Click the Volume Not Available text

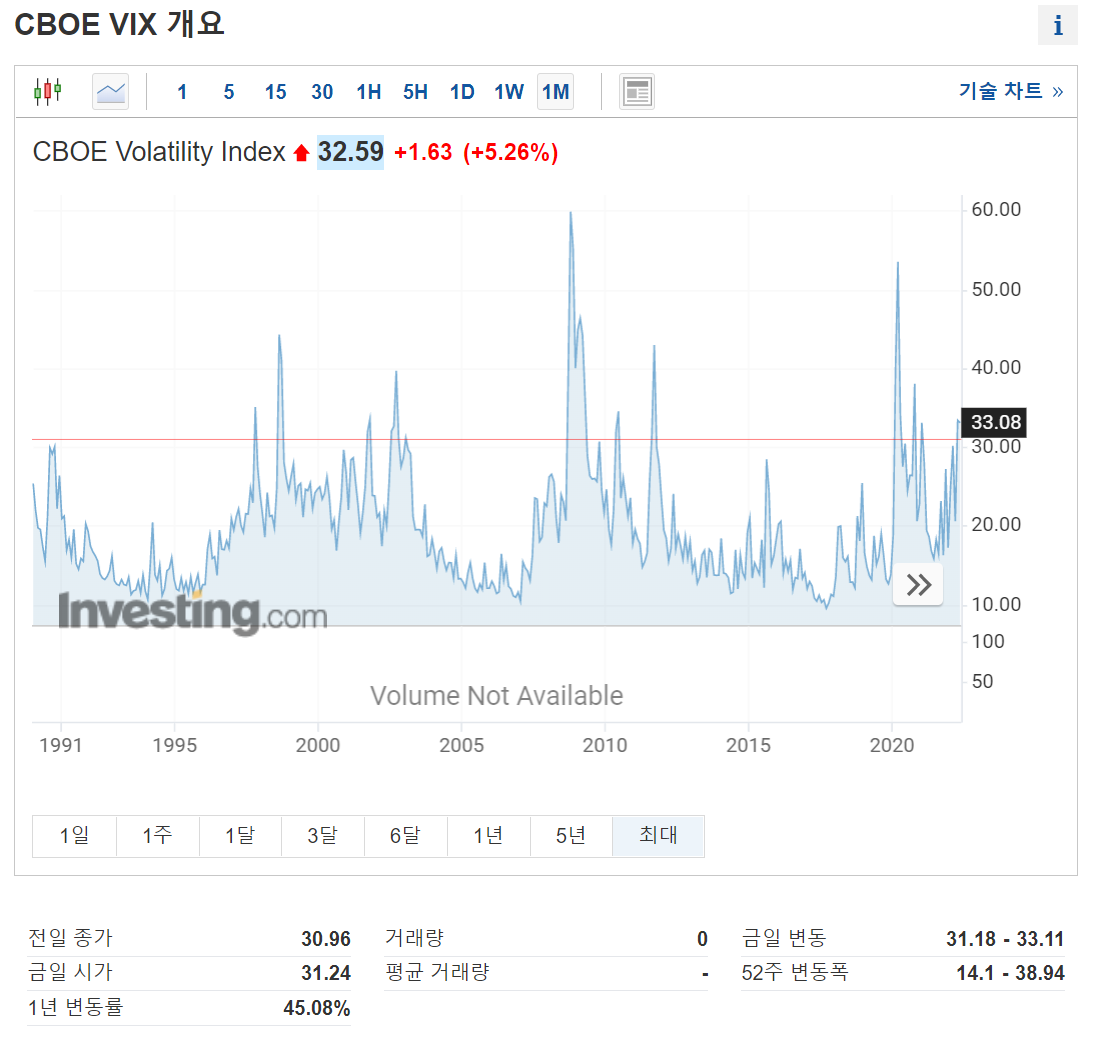[x=496, y=695]
